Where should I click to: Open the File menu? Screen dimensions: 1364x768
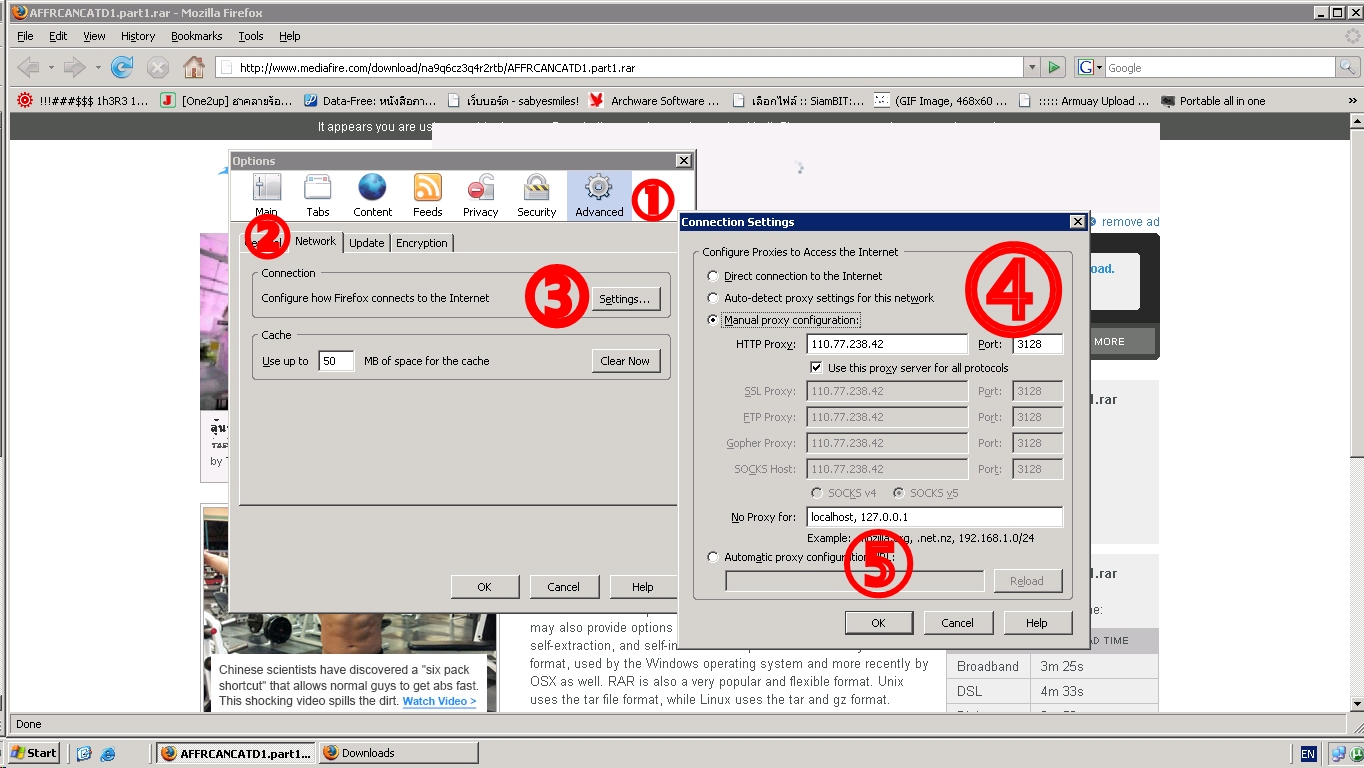(25, 36)
